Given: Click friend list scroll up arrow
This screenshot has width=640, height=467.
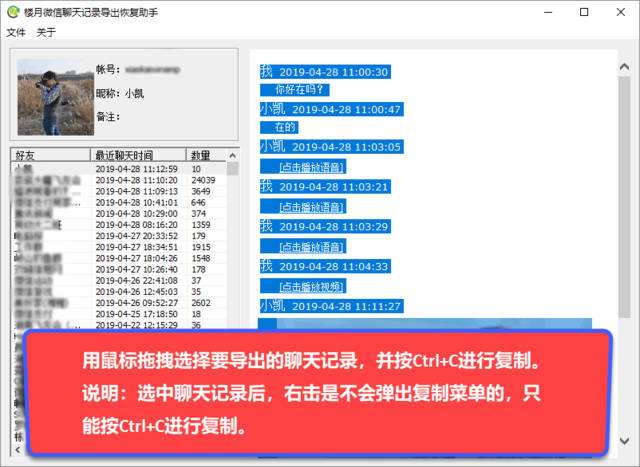Looking at the screenshot, I should [233, 156].
